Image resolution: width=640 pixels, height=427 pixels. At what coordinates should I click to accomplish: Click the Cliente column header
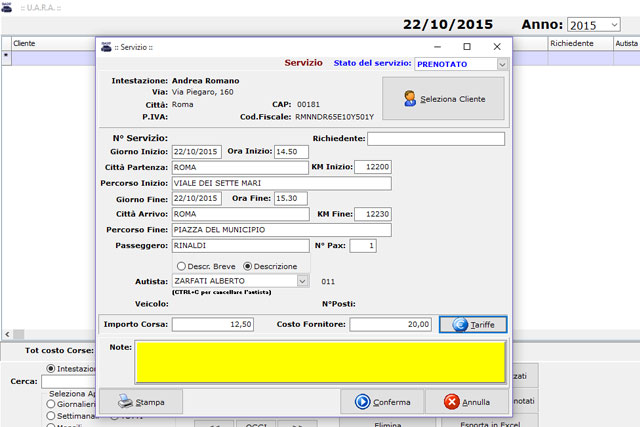point(53,43)
